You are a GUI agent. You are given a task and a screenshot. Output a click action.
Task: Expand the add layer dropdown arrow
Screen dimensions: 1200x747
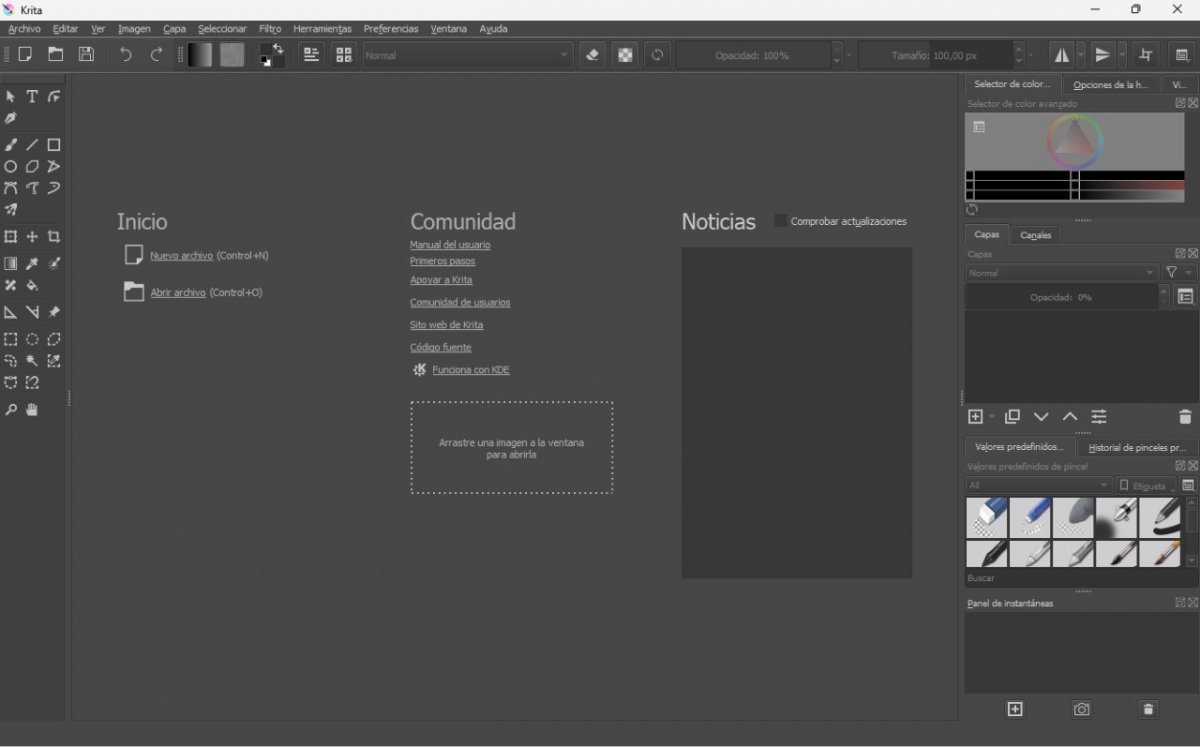pos(992,417)
